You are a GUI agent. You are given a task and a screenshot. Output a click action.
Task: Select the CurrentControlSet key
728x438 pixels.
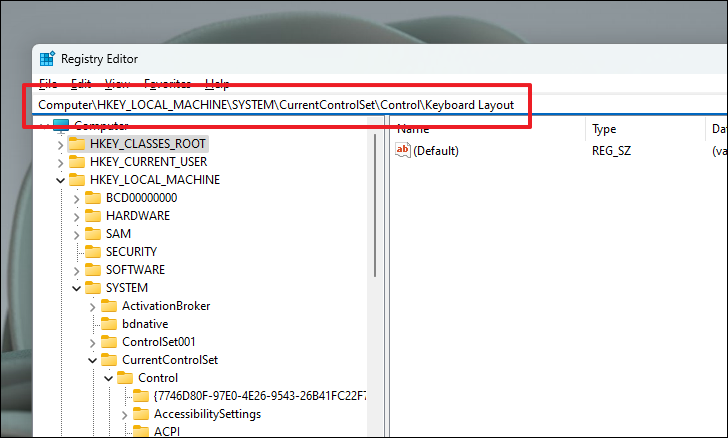pyautogui.click(x=170, y=360)
